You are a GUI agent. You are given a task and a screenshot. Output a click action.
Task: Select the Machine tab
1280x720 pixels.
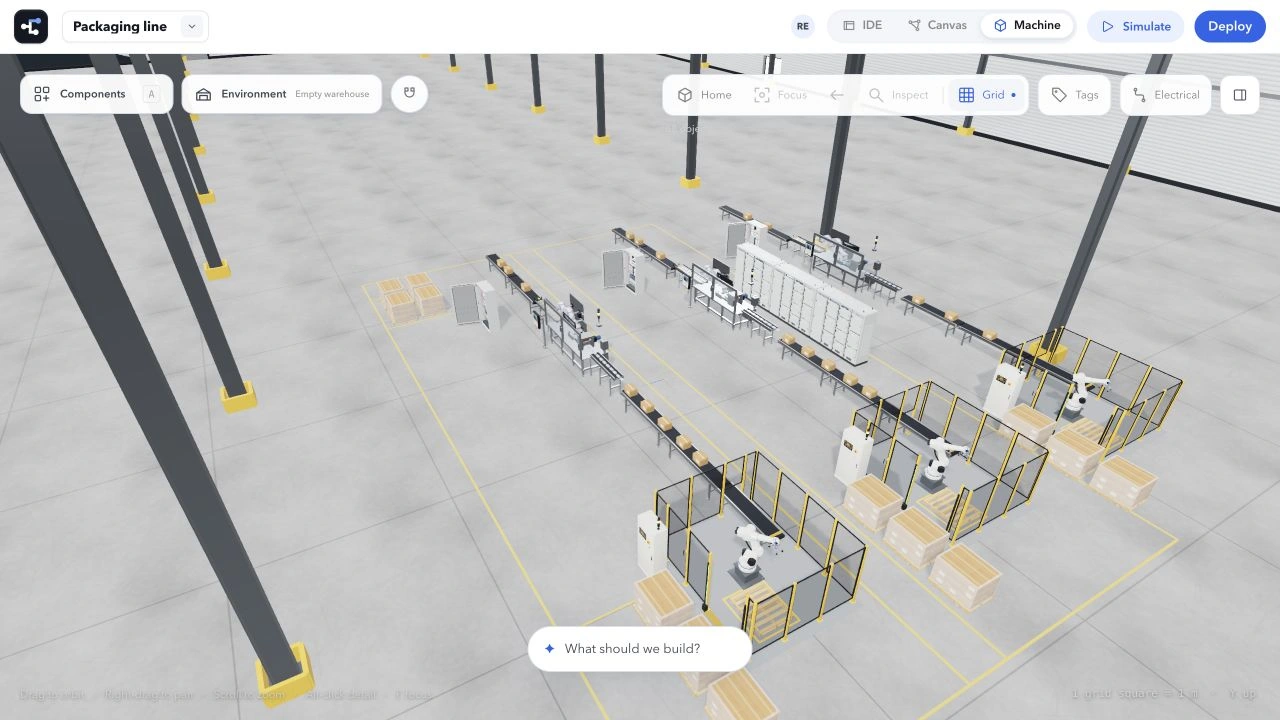pos(1027,26)
